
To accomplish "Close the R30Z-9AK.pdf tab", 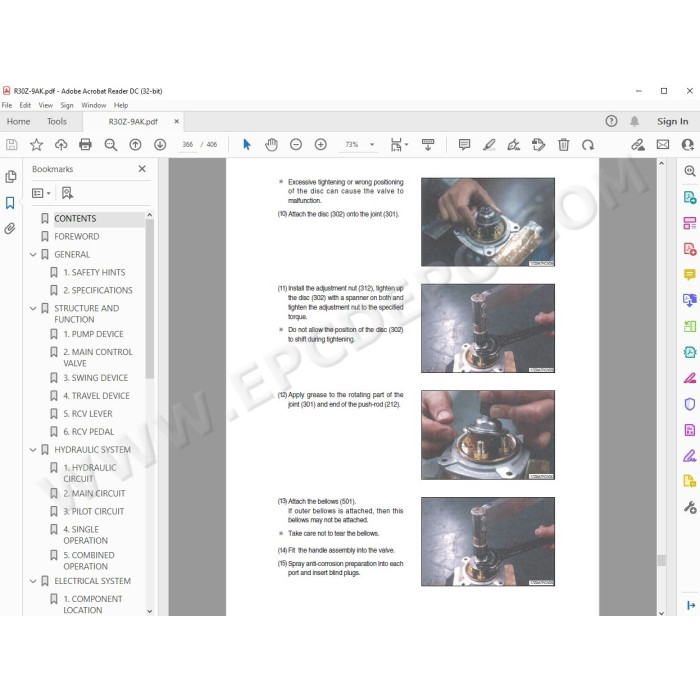I will [176, 121].
